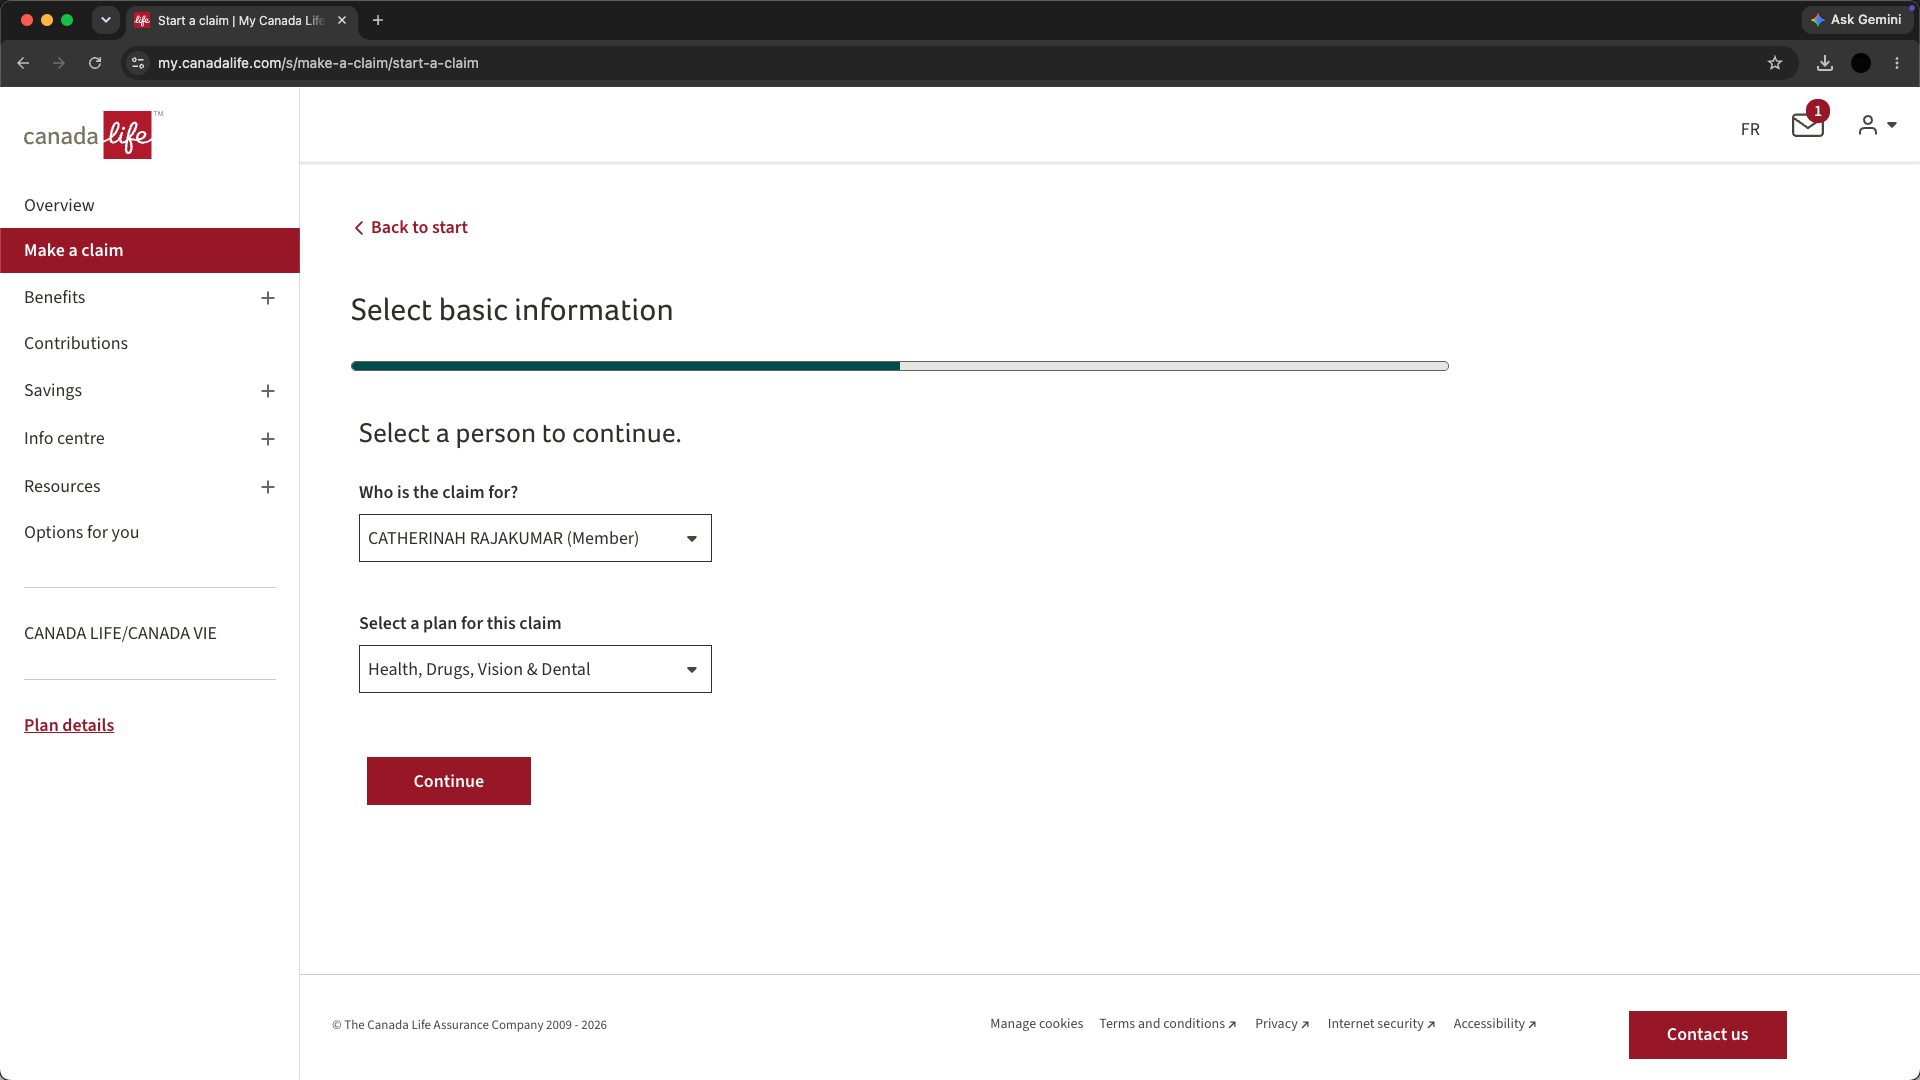Image resolution: width=1920 pixels, height=1080 pixels.
Task: Click the copyright notice text
Action: pyautogui.click(x=469, y=1025)
